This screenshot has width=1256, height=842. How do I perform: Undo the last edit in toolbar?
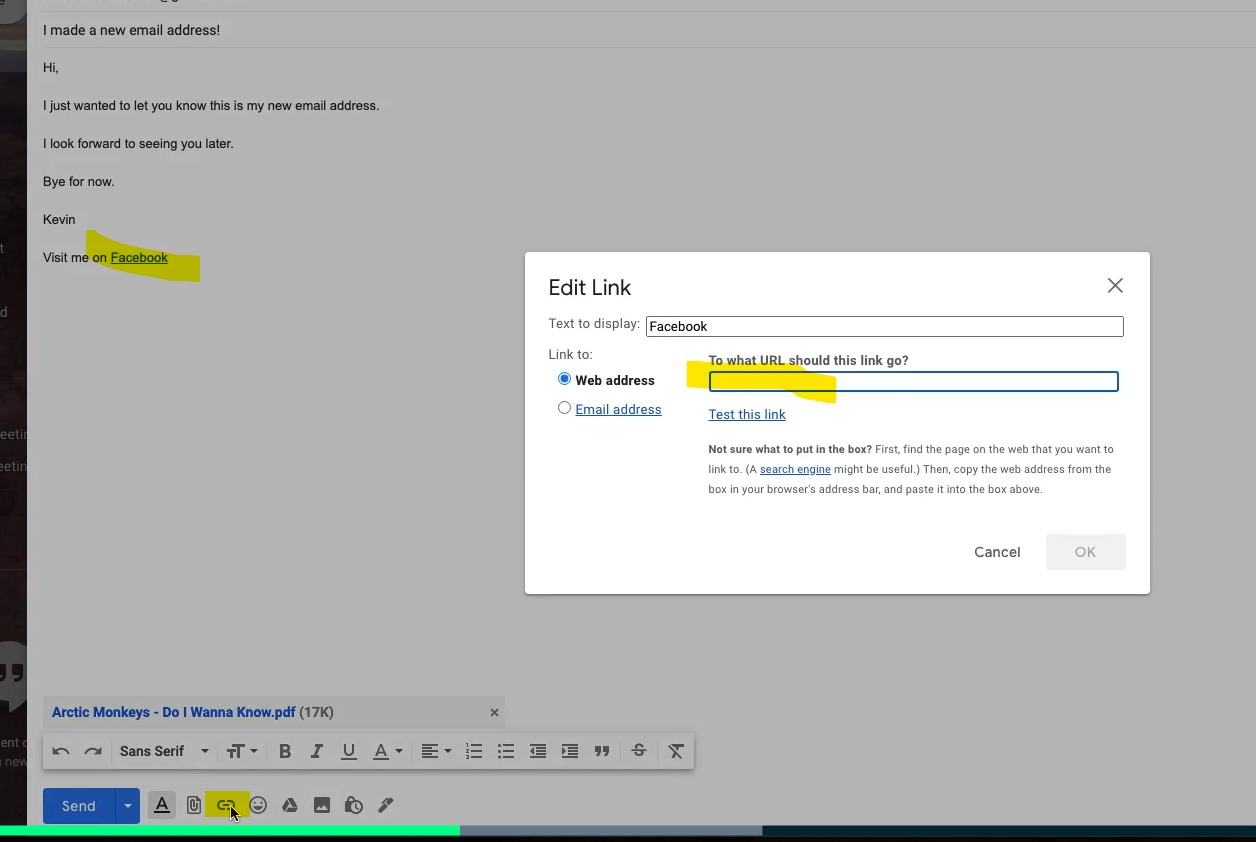(61, 751)
